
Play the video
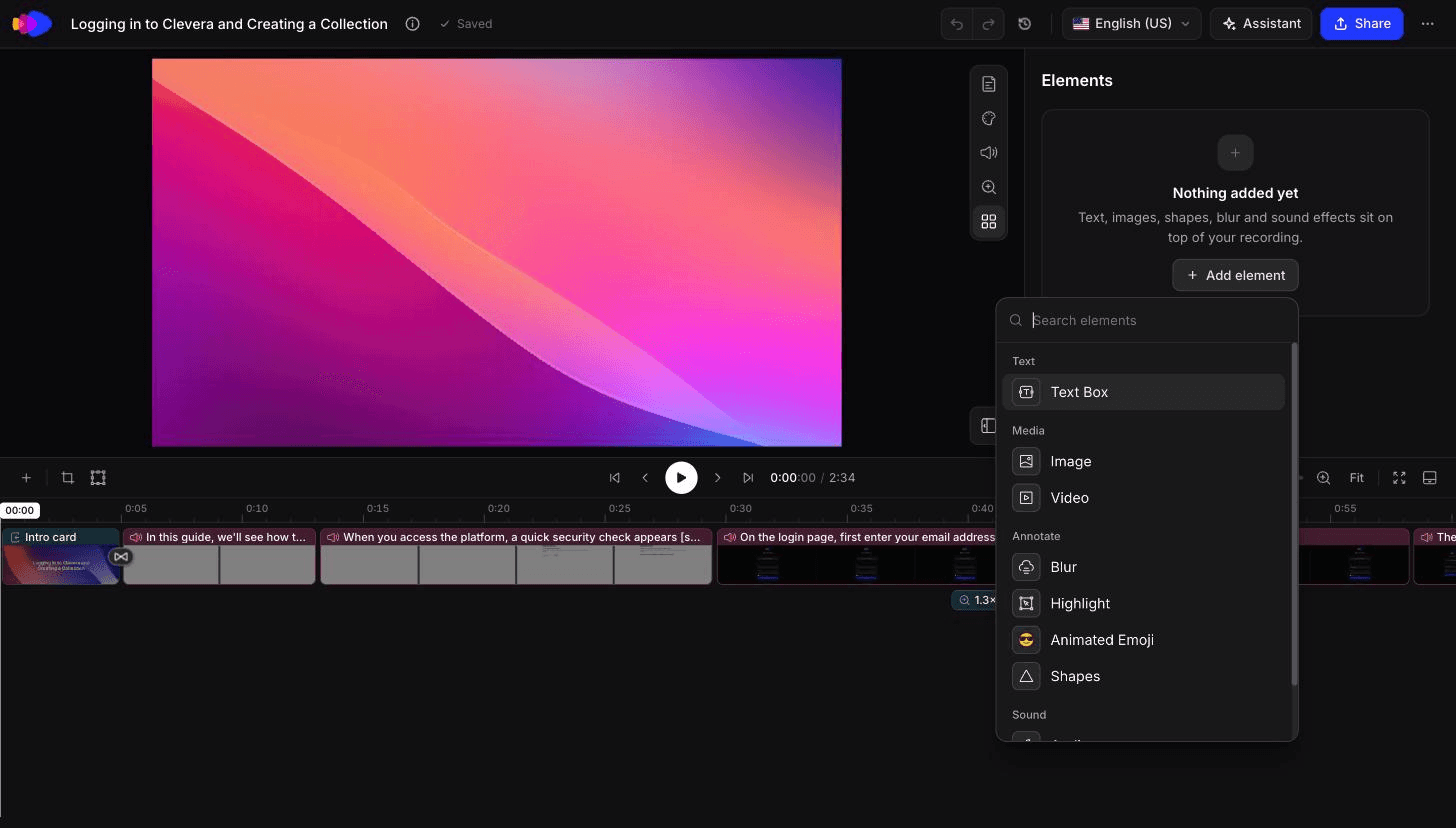[681, 478]
